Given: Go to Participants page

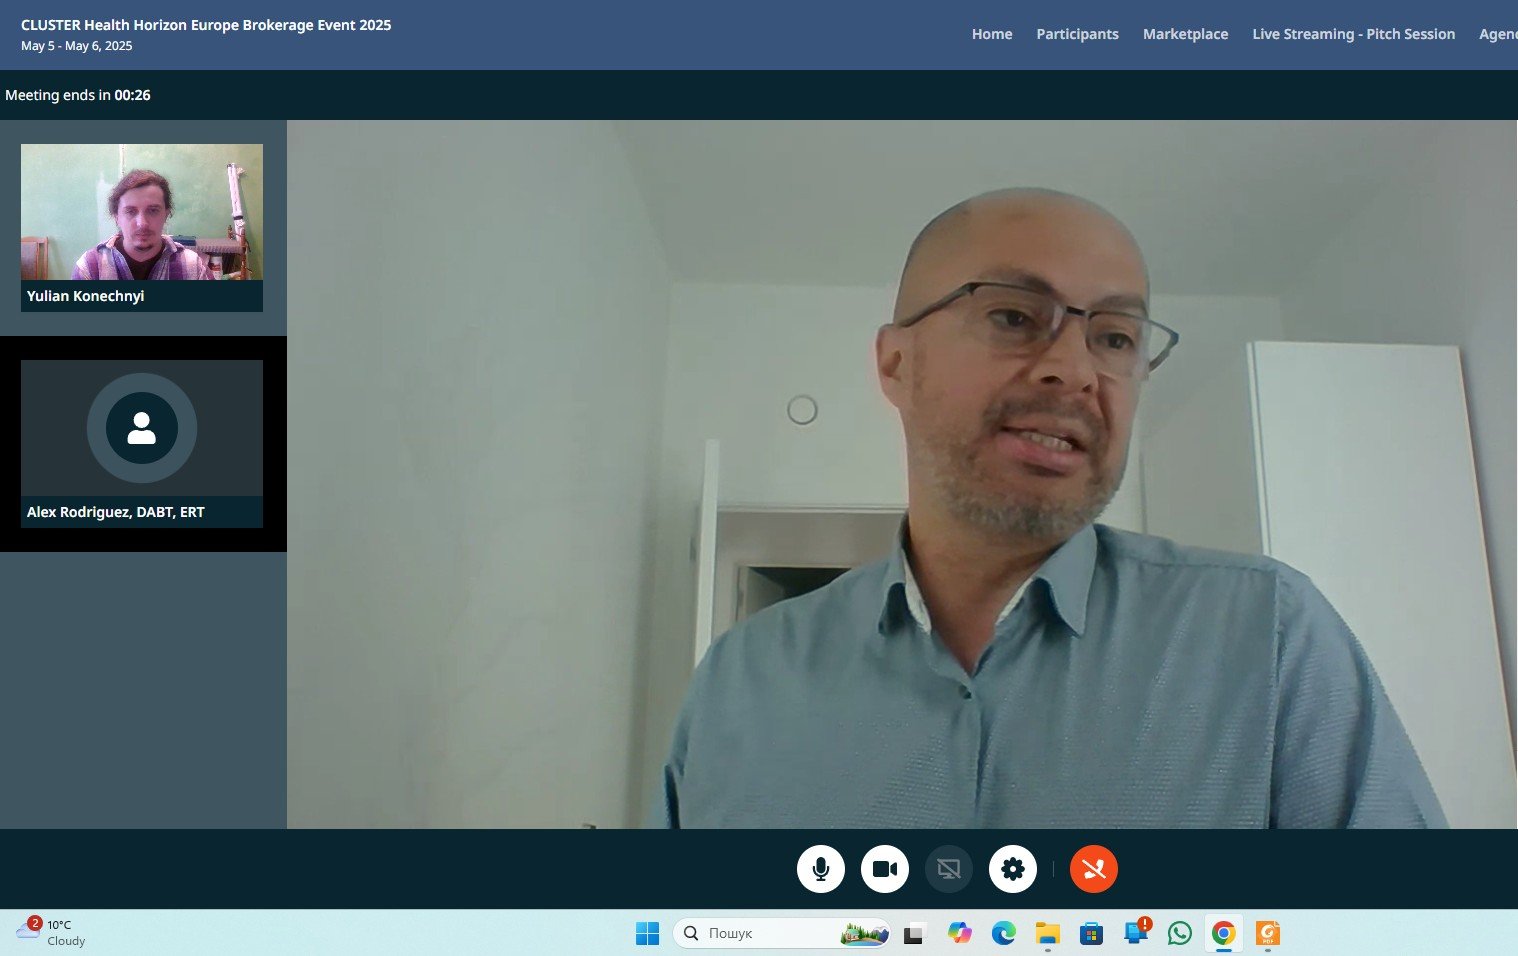Looking at the screenshot, I should (1077, 34).
